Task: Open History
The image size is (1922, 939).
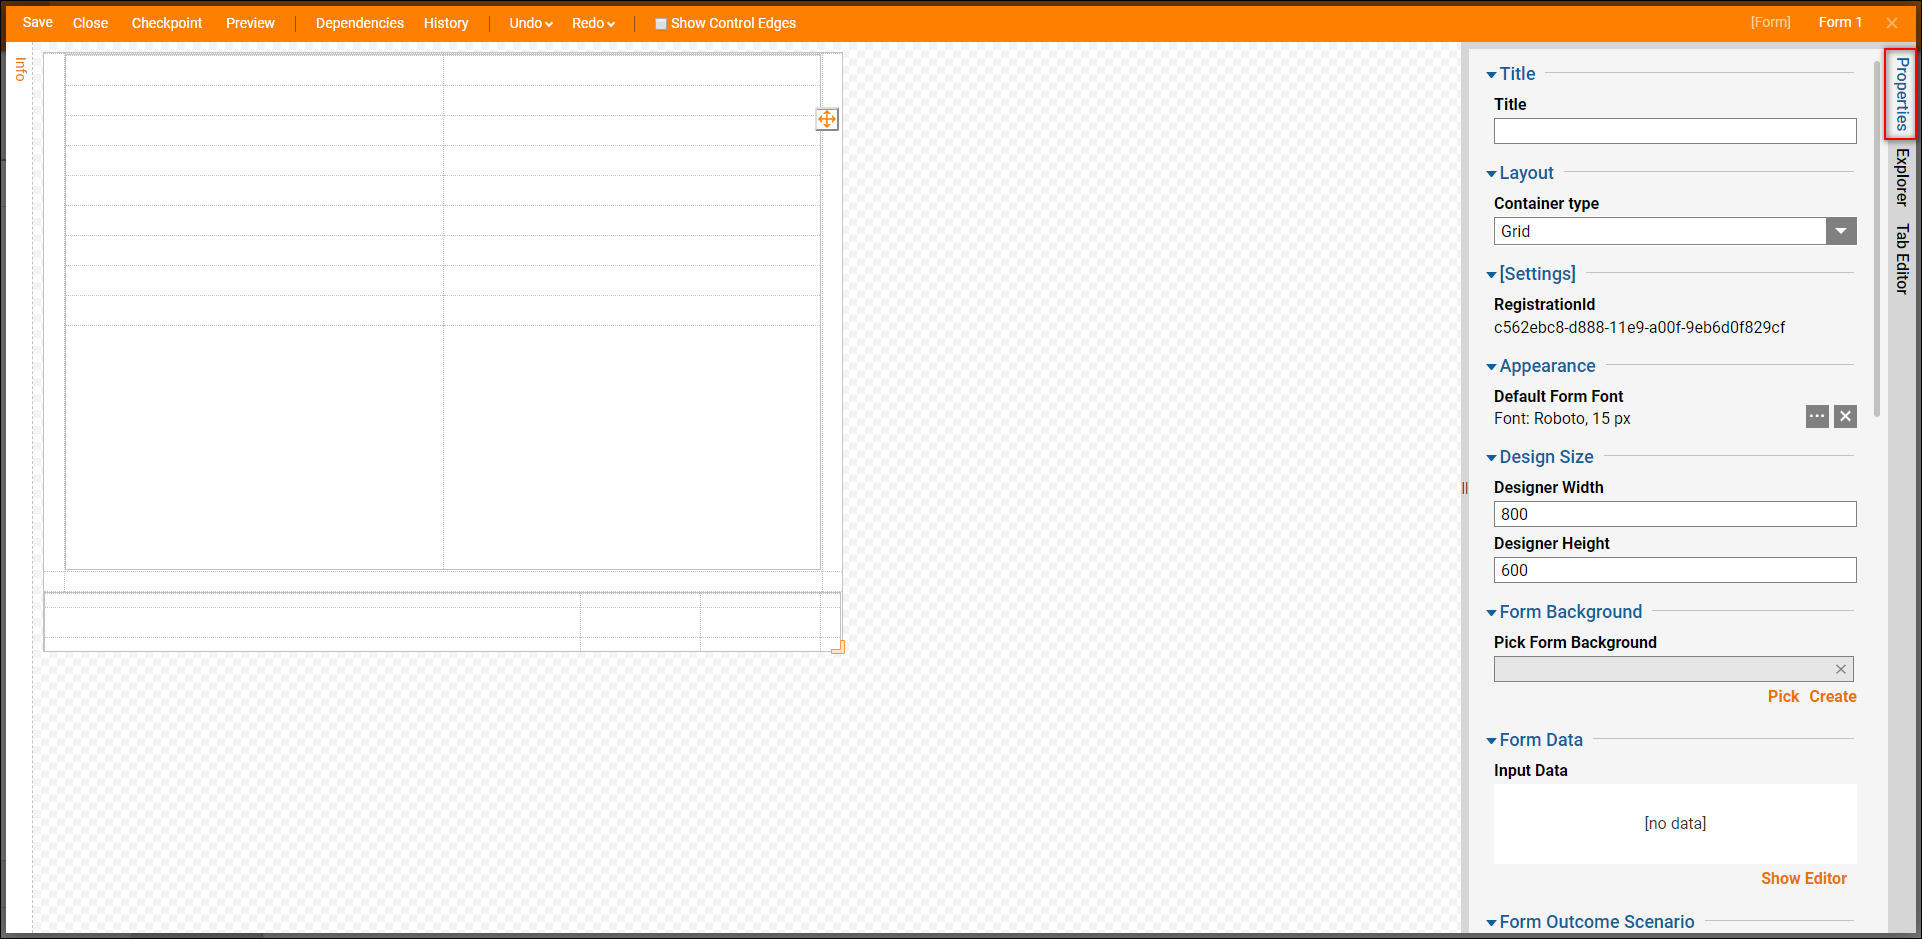Action: (x=446, y=23)
